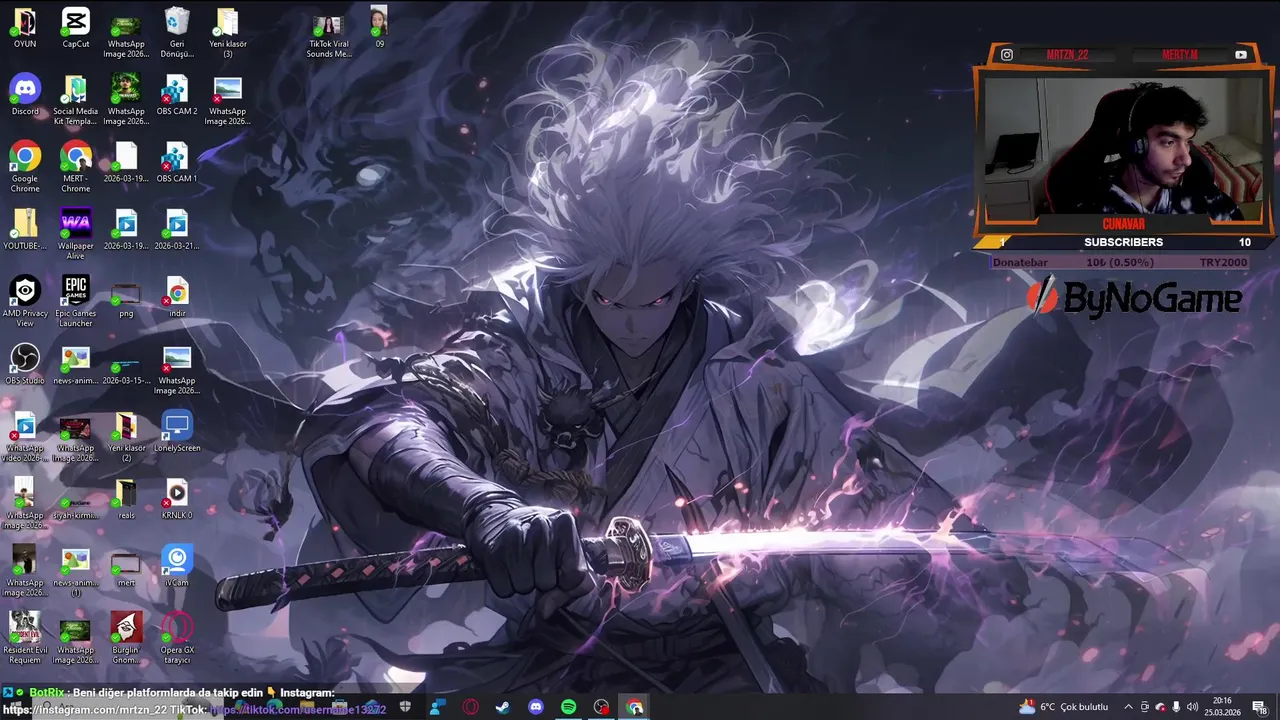Select the png file icon

(x=126, y=298)
